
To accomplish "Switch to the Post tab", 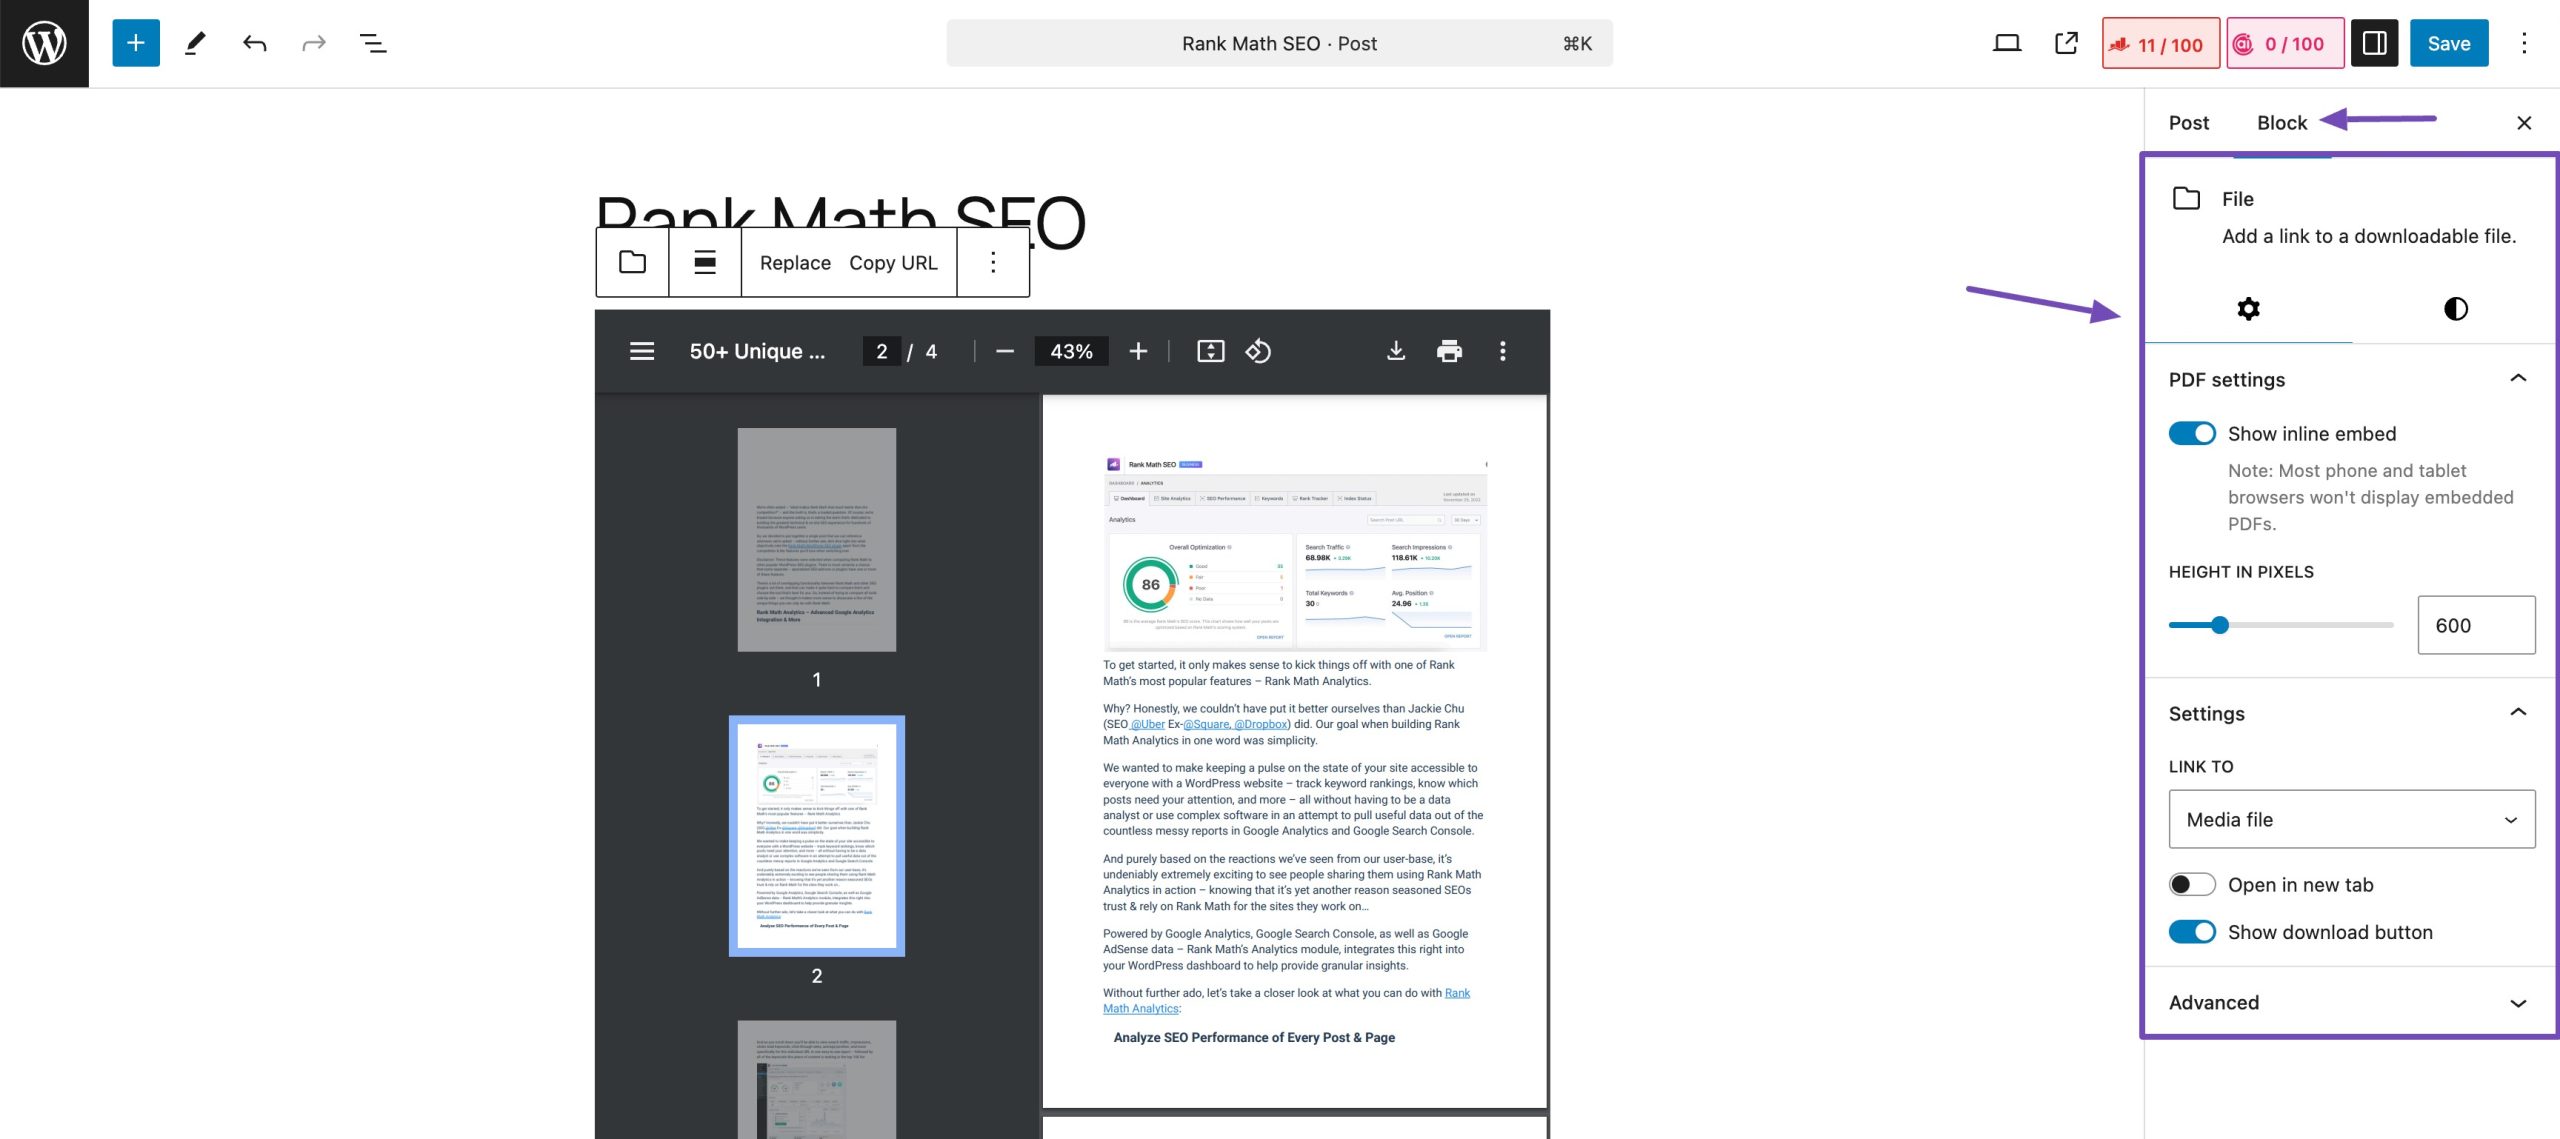I will tap(2188, 122).
